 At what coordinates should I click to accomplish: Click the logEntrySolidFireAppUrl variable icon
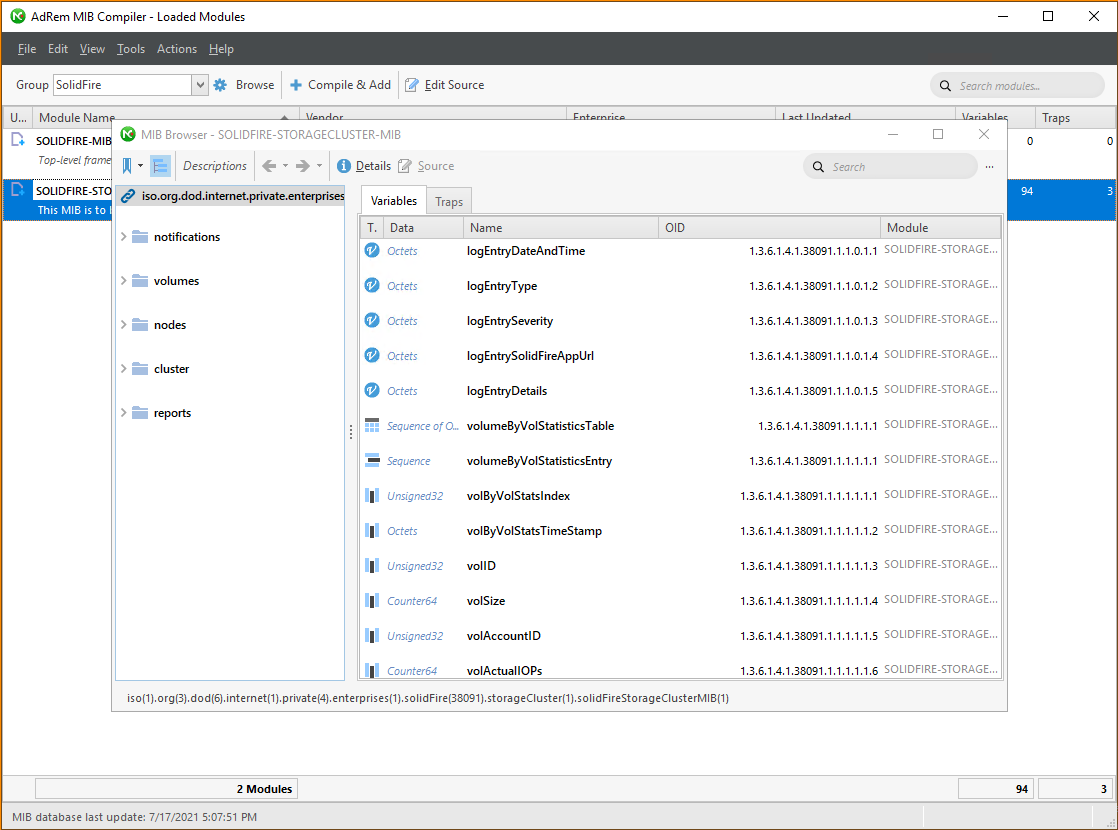pyautogui.click(x=372, y=355)
